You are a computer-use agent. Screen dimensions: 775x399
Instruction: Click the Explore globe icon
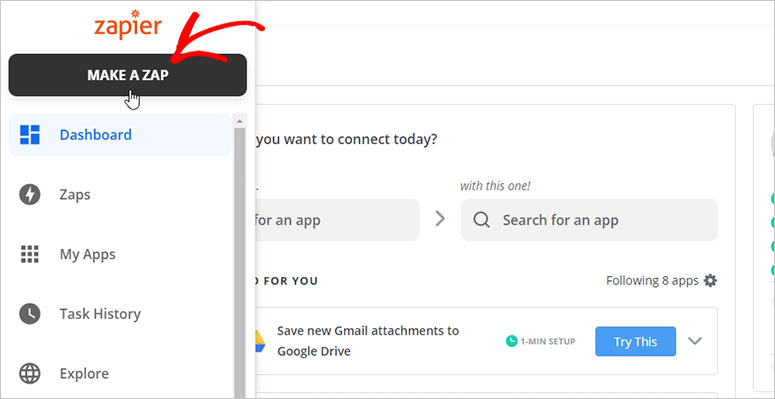[x=30, y=373]
